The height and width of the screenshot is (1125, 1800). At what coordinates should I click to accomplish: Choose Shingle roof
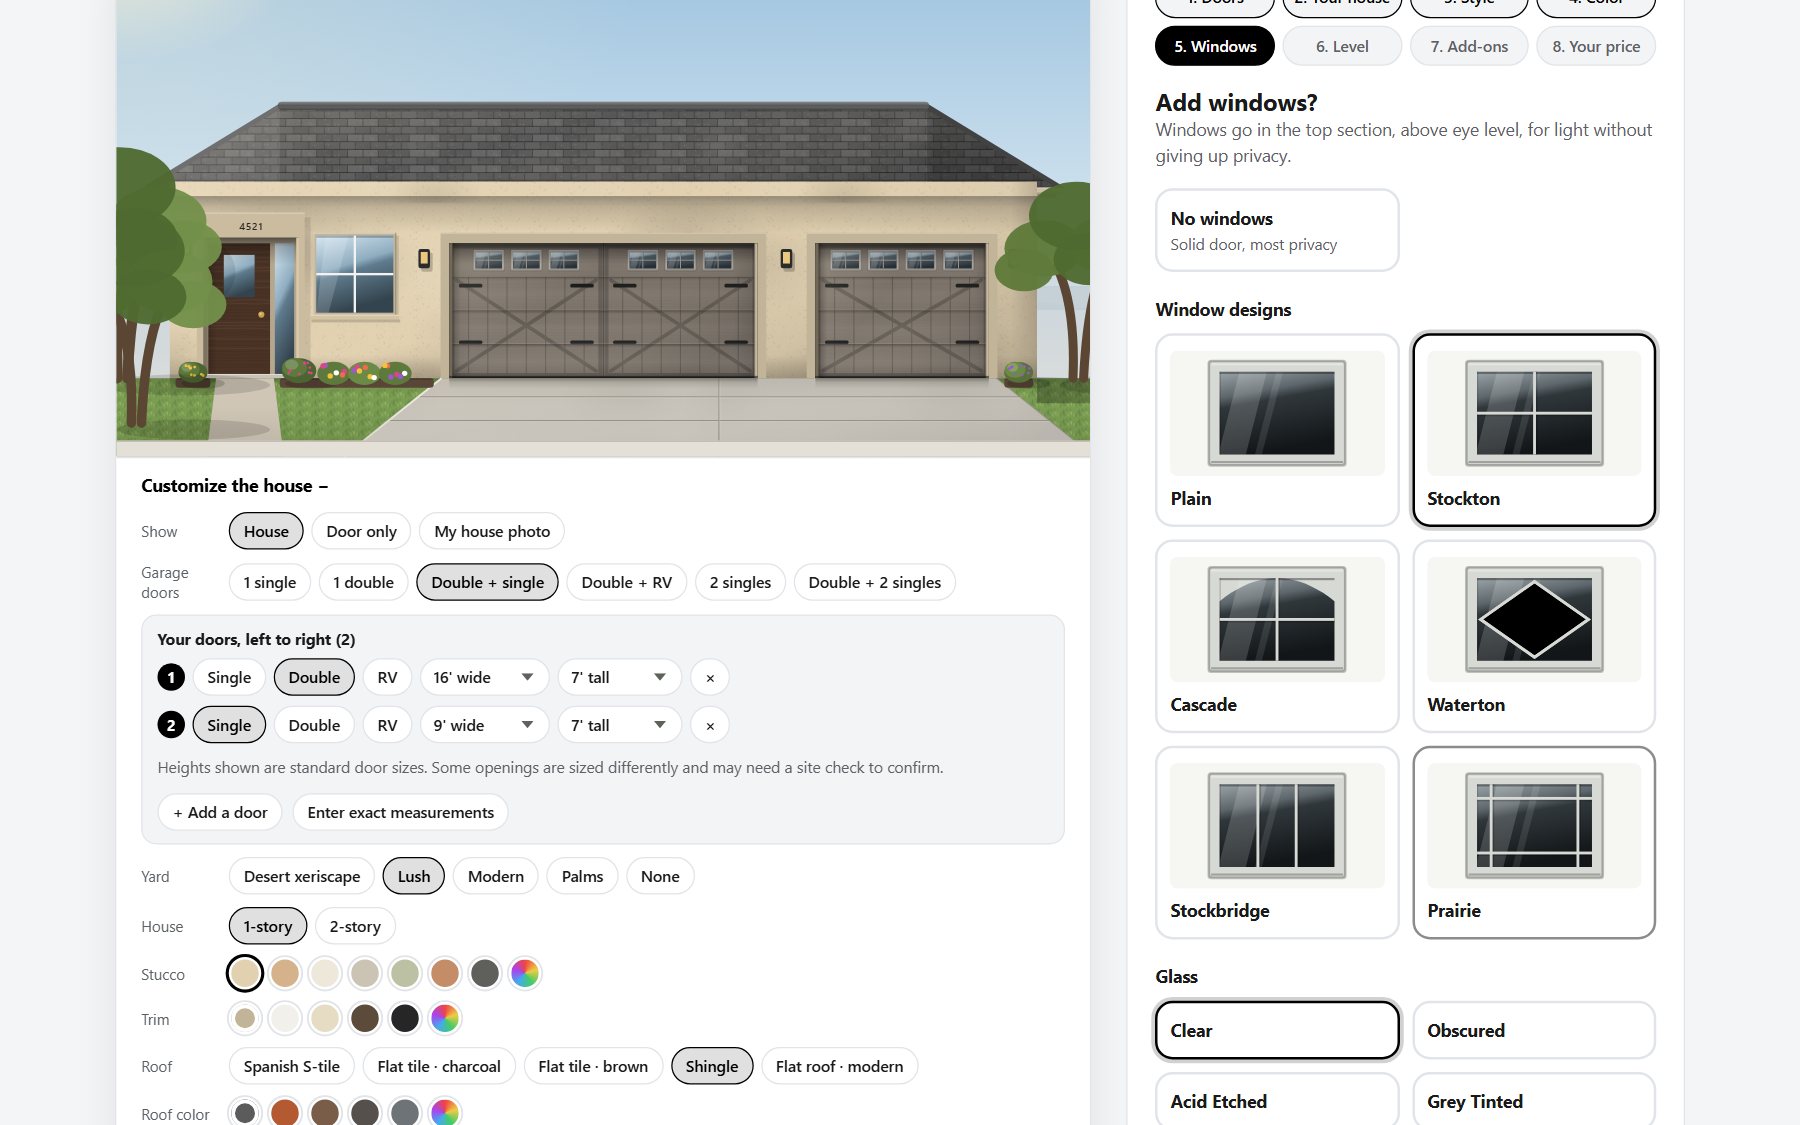[x=712, y=1067]
